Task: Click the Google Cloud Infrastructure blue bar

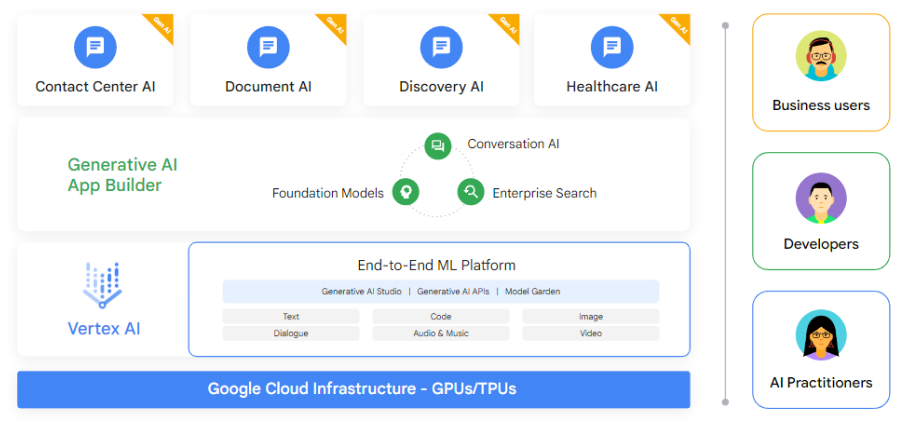Action: pyautogui.click(x=353, y=389)
